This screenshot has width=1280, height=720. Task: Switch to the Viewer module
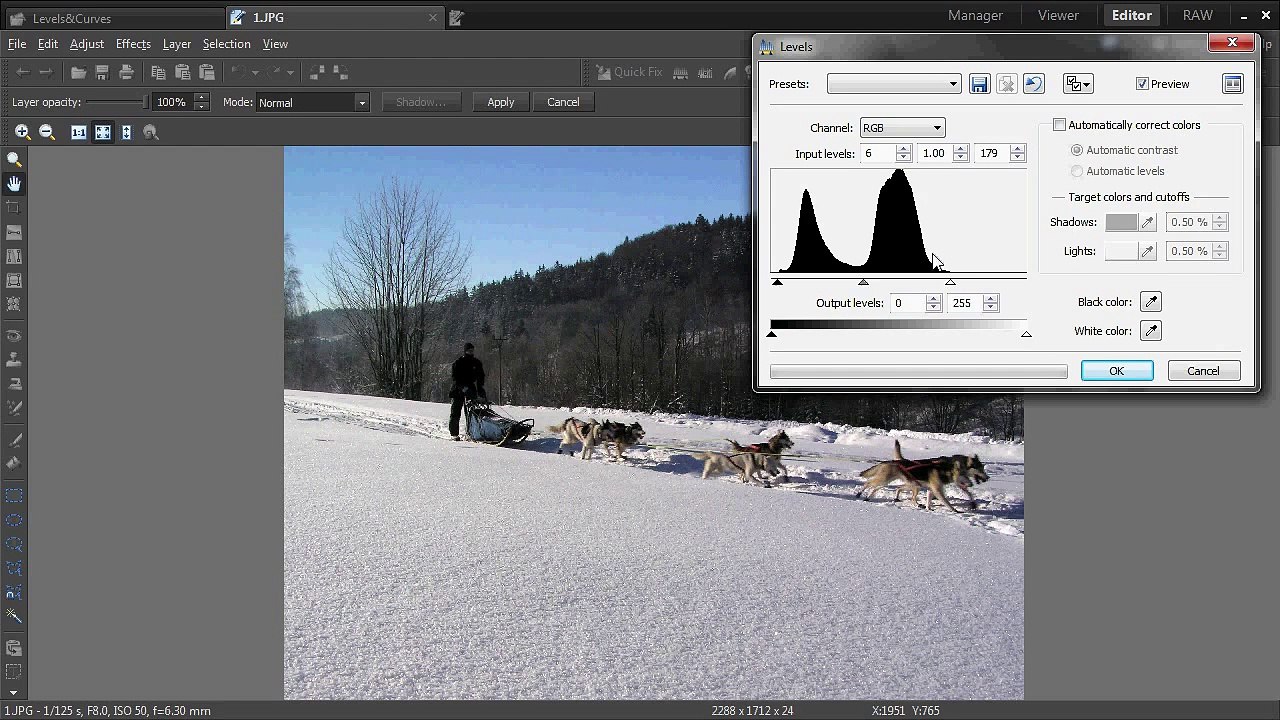(1058, 15)
